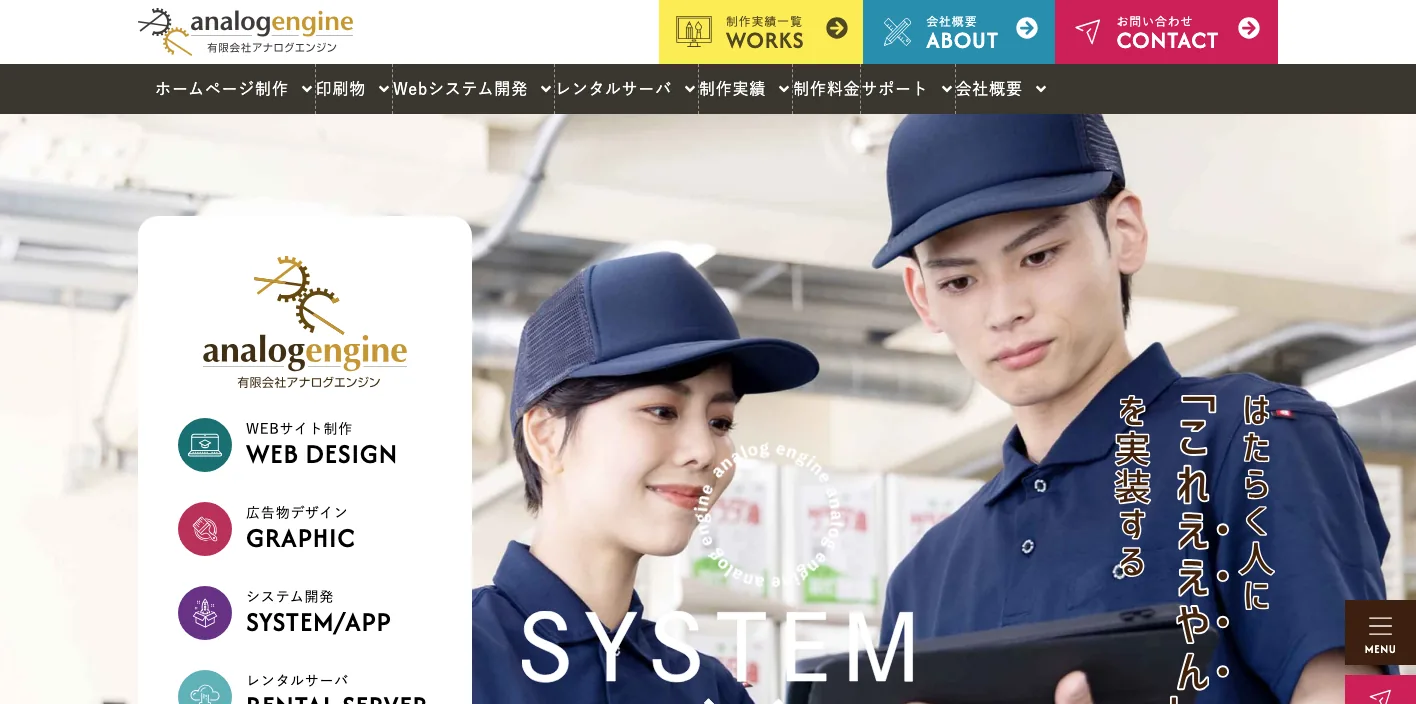The height and width of the screenshot is (704, 1416).
Task: Click the CONTACT label in the header
Action: click(1167, 41)
